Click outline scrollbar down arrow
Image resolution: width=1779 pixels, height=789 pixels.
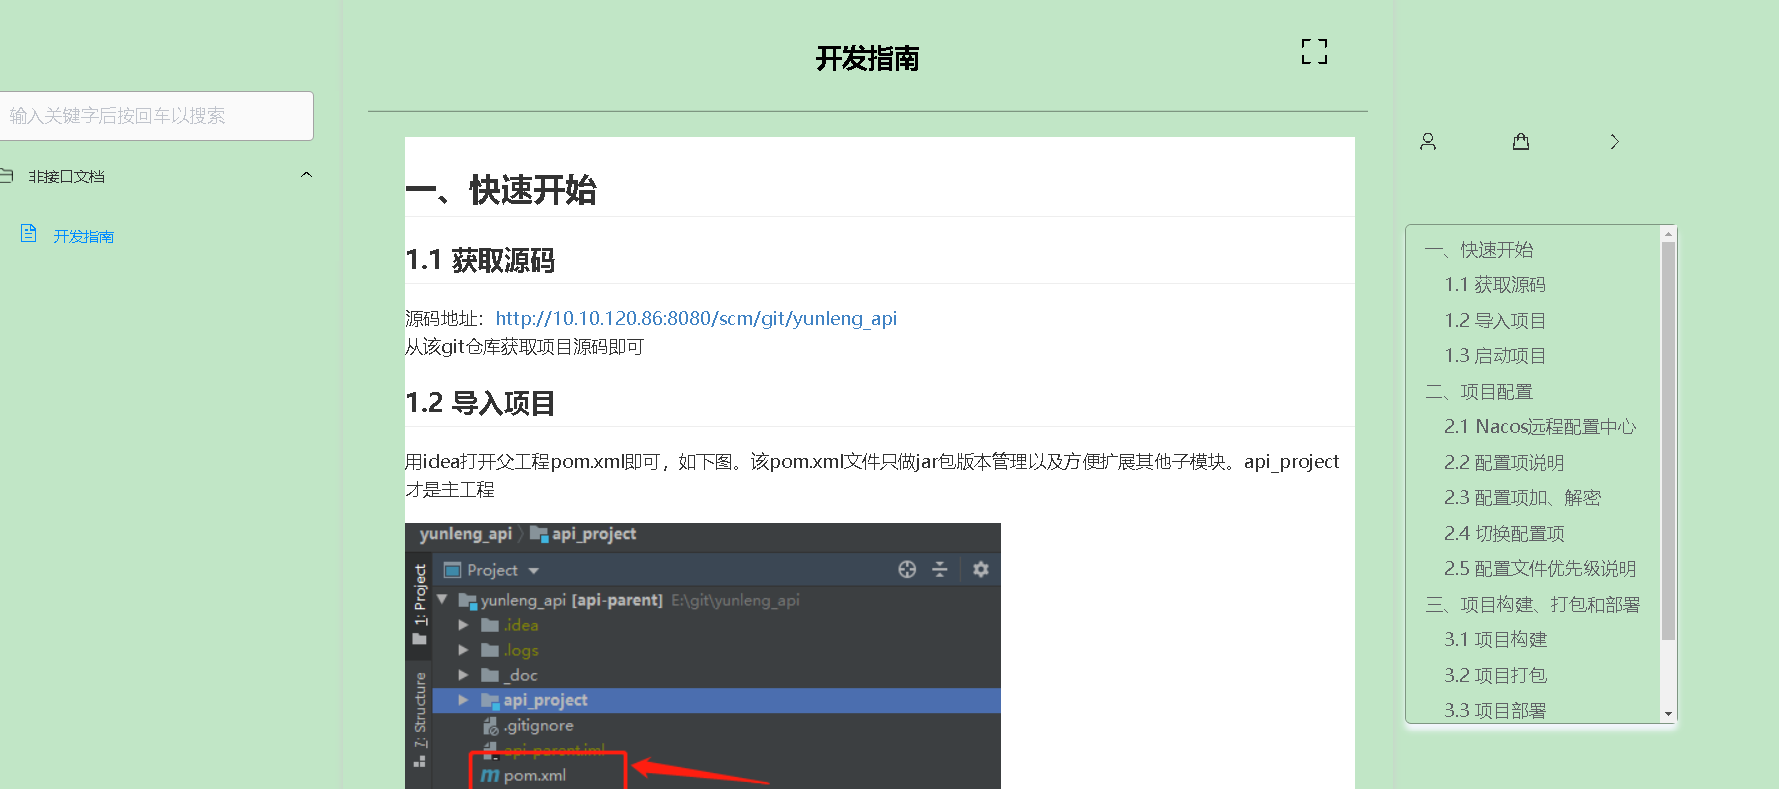coord(1668,714)
